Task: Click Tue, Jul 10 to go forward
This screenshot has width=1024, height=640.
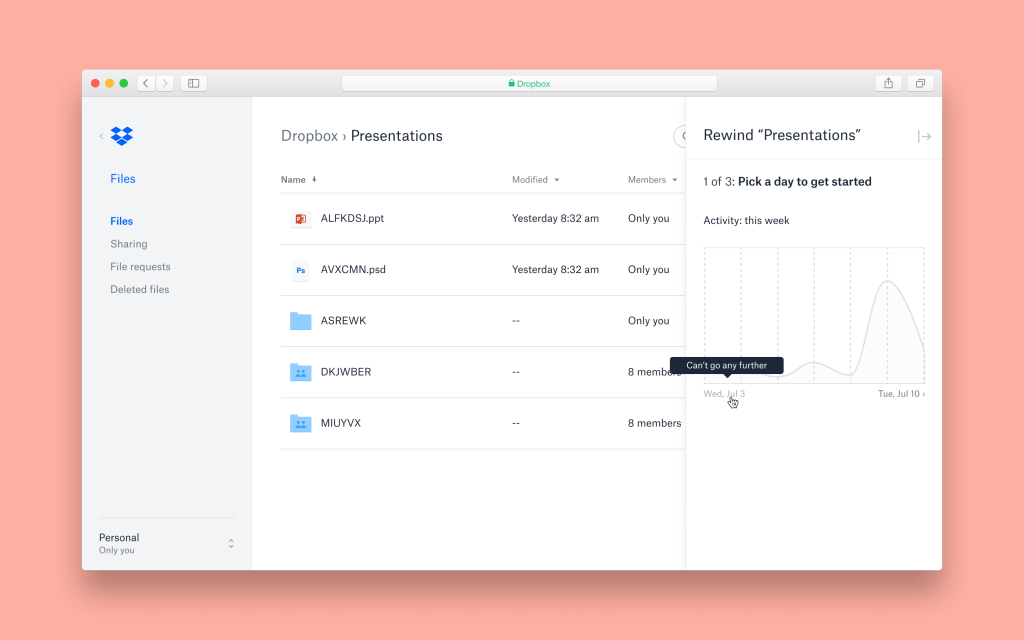Action: [x=900, y=394]
